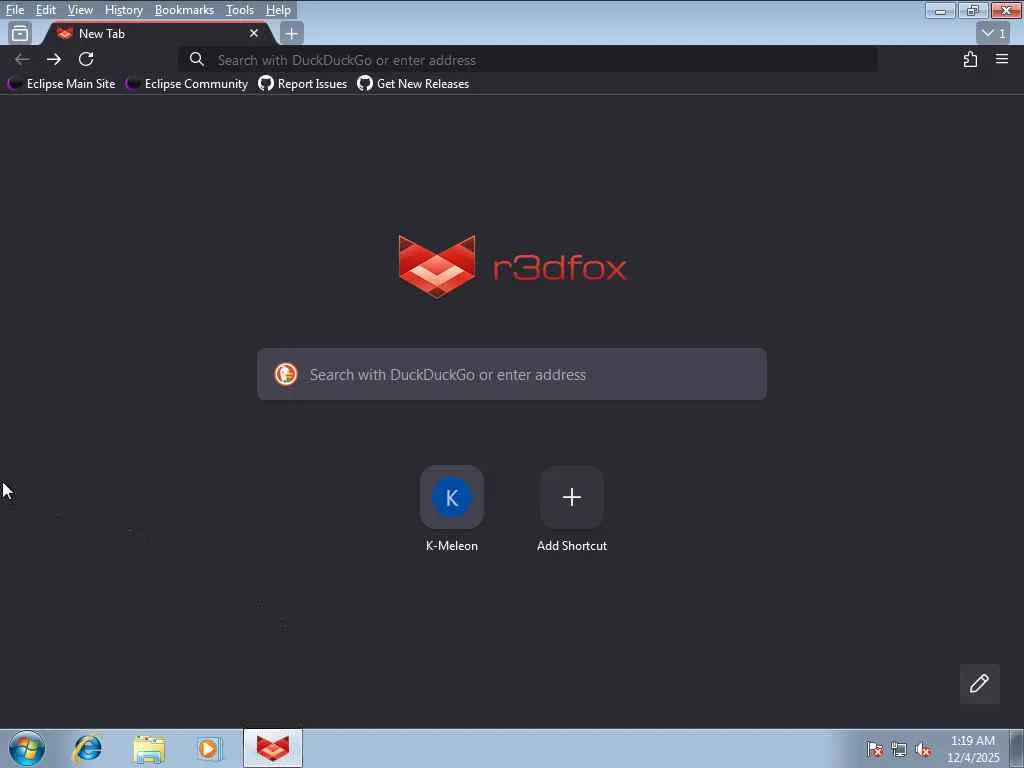
Task: Open the Edit menu
Action: tap(45, 10)
